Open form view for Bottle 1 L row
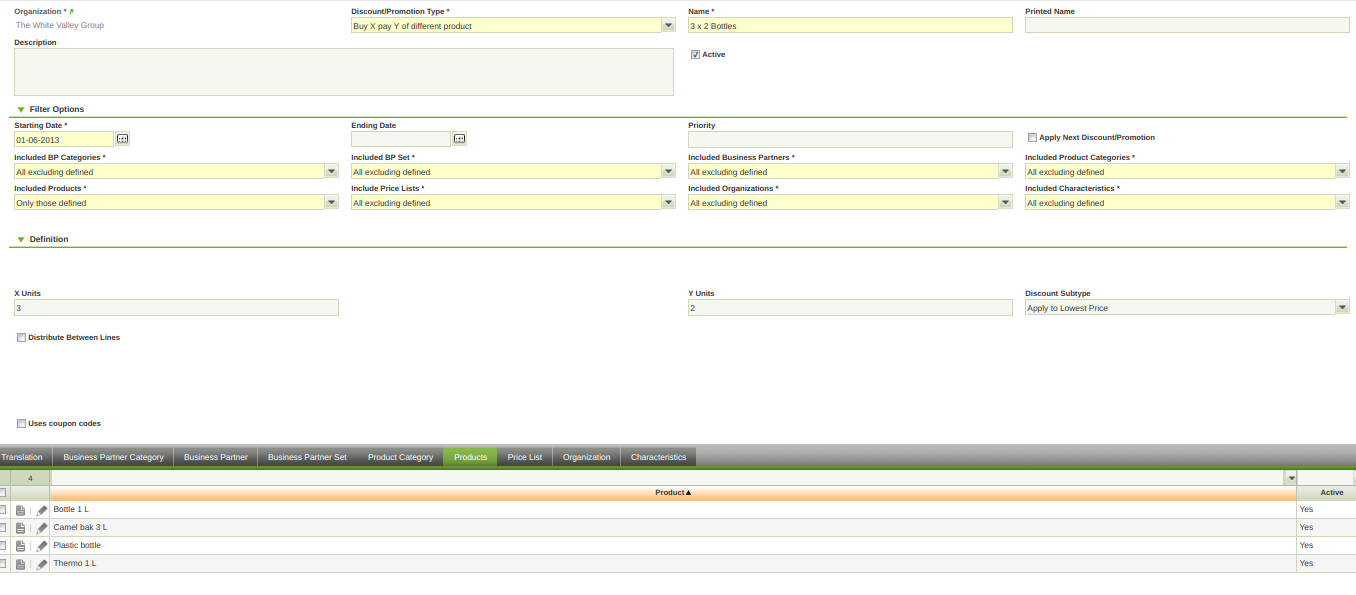The height and width of the screenshot is (595, 1356). coord(21,510)
